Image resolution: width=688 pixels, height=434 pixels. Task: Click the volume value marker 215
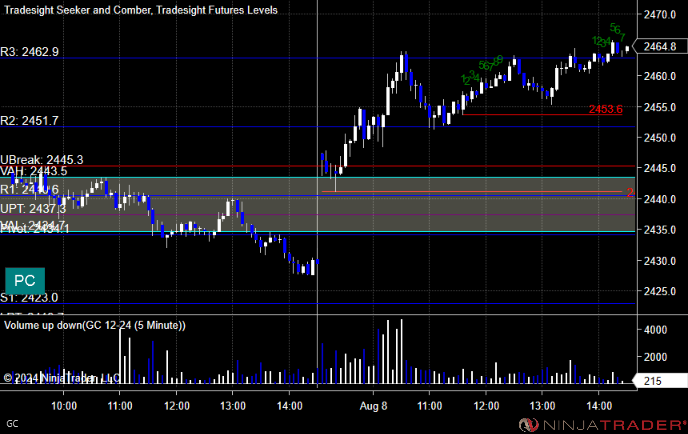(659, 381)
